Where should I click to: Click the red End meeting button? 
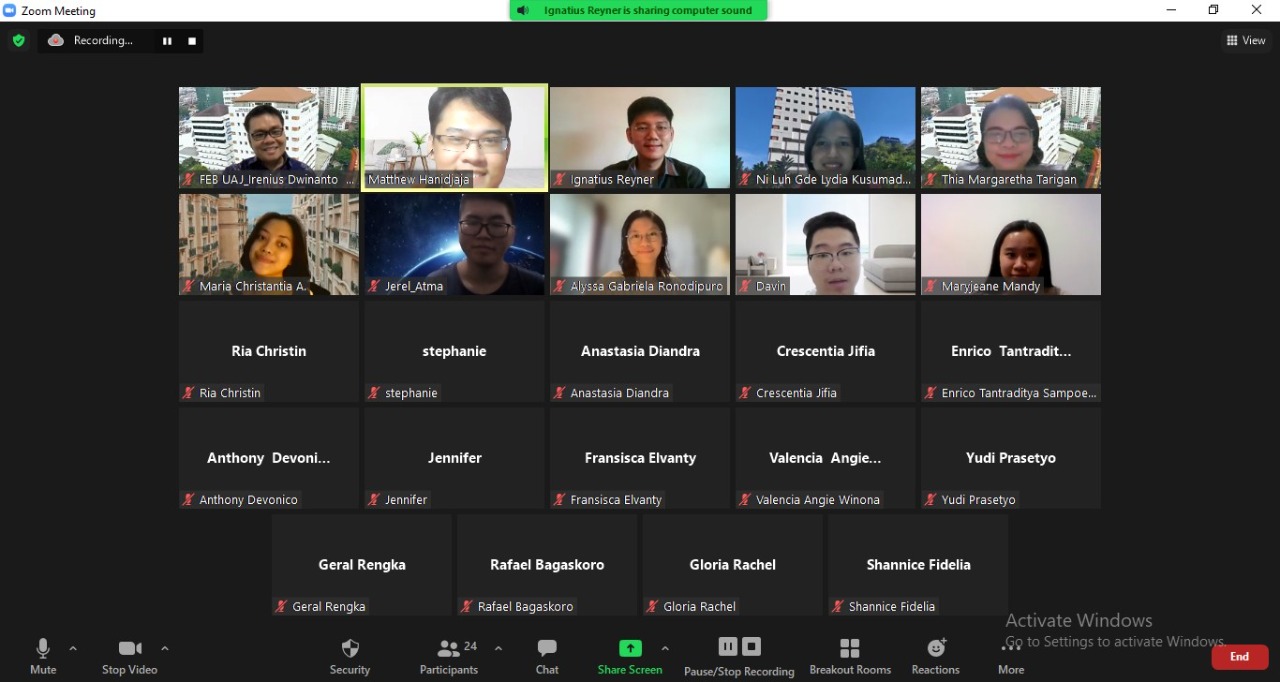(1240, 657)
